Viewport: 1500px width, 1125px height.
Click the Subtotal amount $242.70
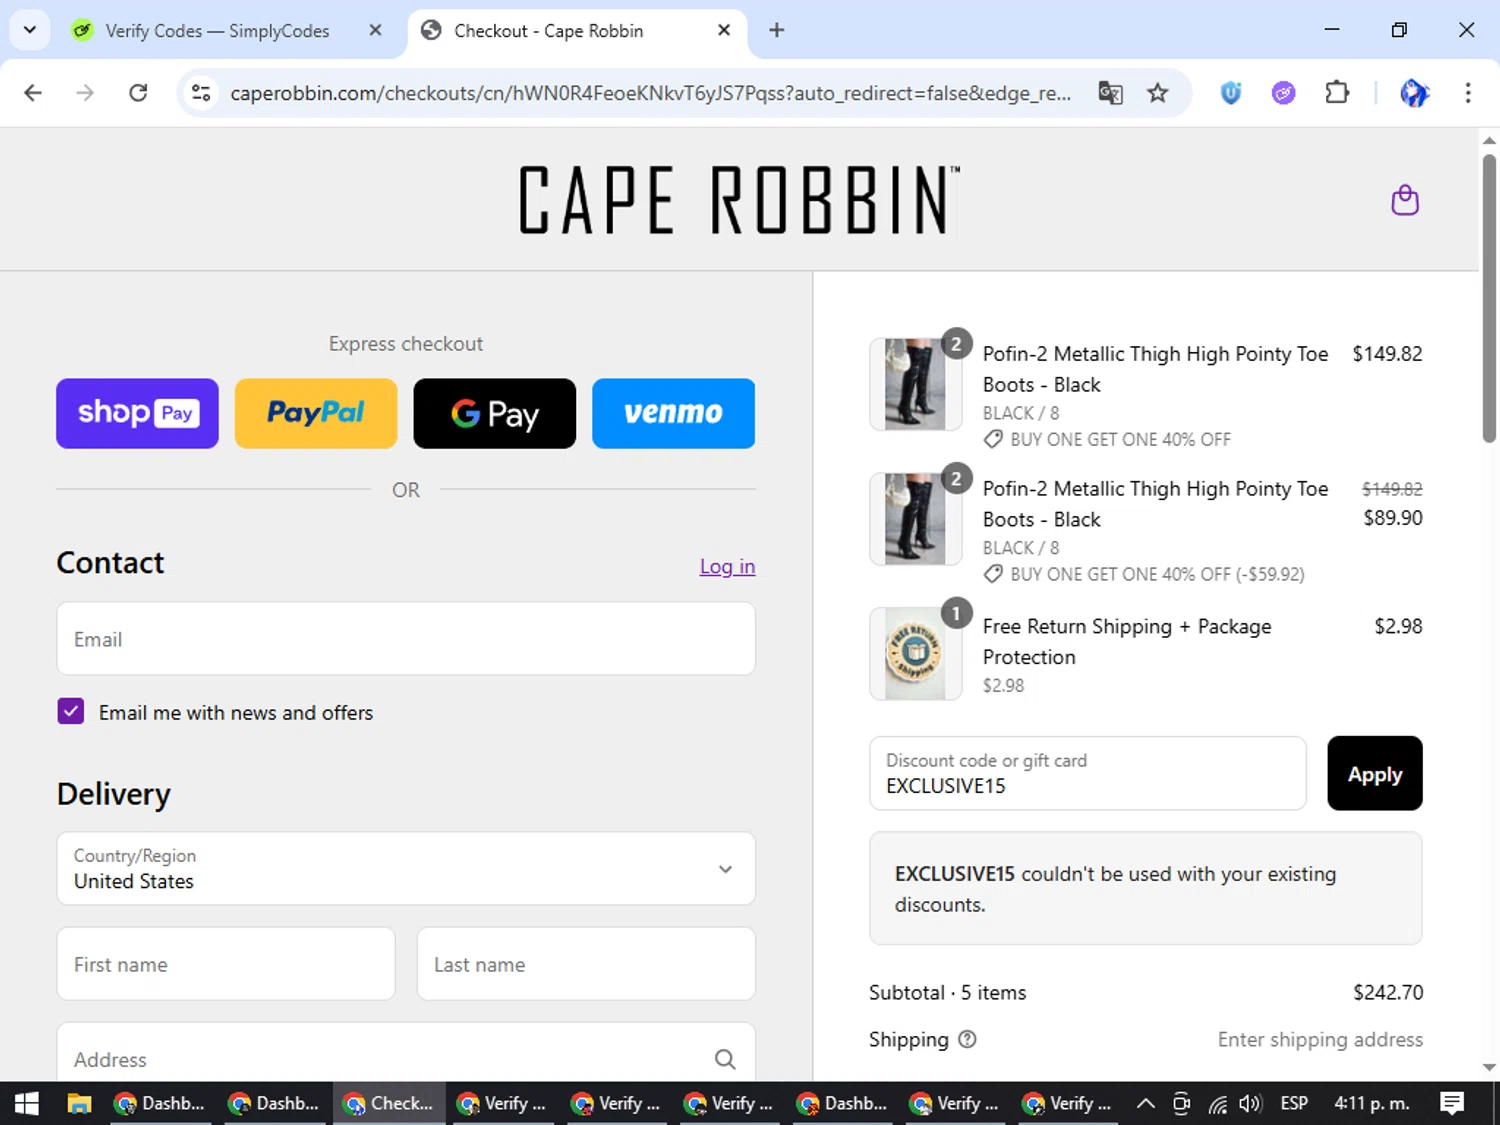click(x=1388, y=992)
